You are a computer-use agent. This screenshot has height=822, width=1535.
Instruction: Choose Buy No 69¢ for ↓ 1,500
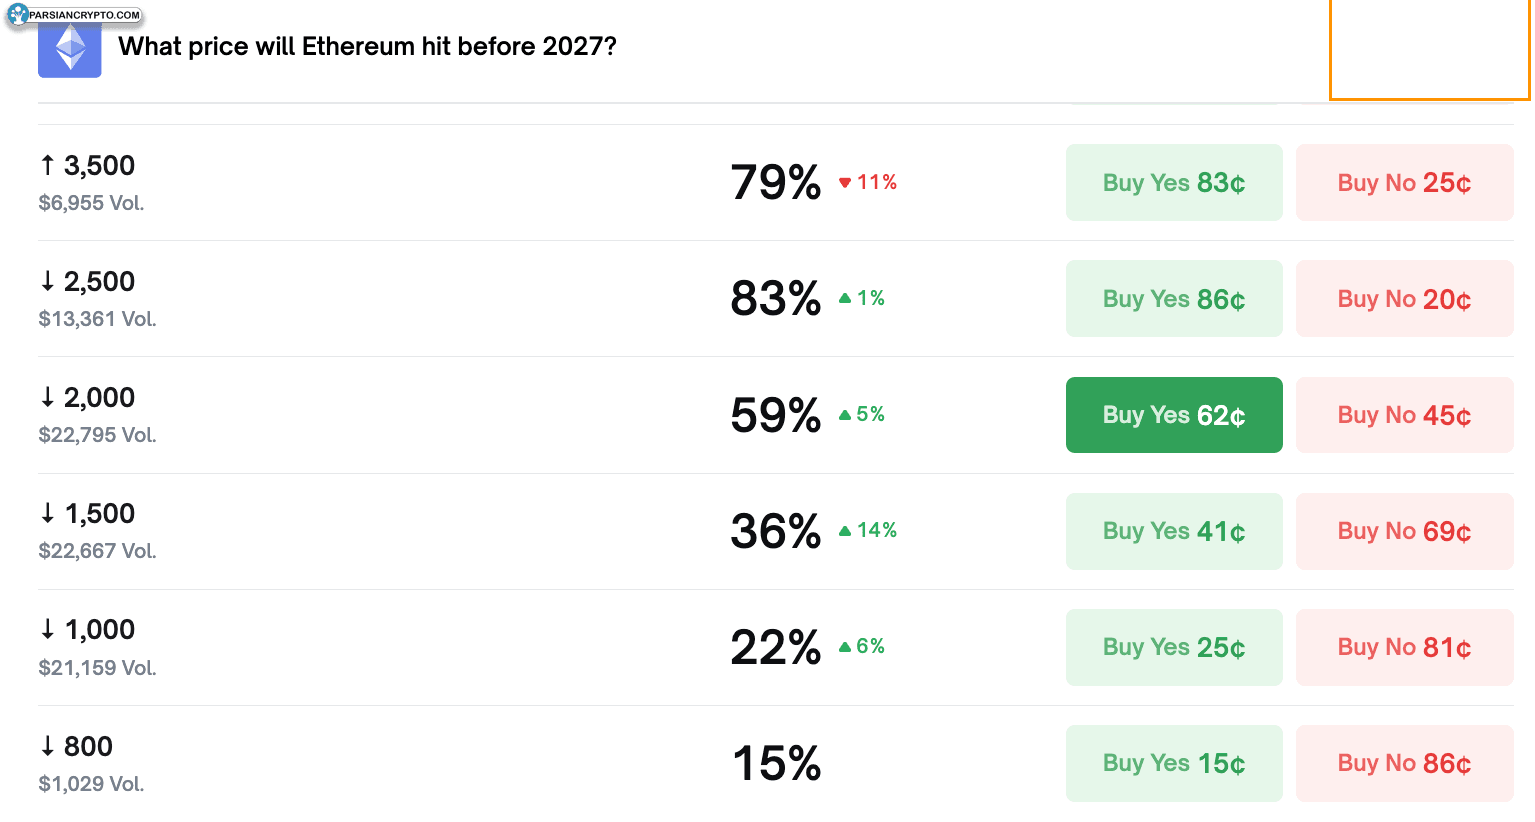tap(1404, 531)
